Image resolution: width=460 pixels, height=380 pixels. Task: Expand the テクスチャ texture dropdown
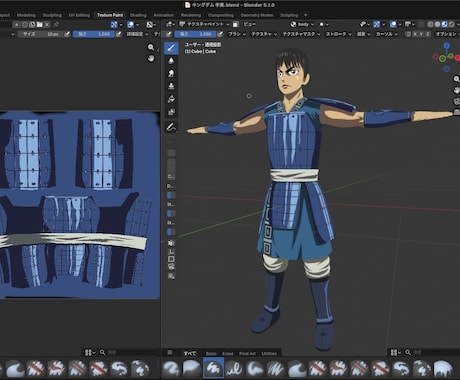[x=264, y=34]
